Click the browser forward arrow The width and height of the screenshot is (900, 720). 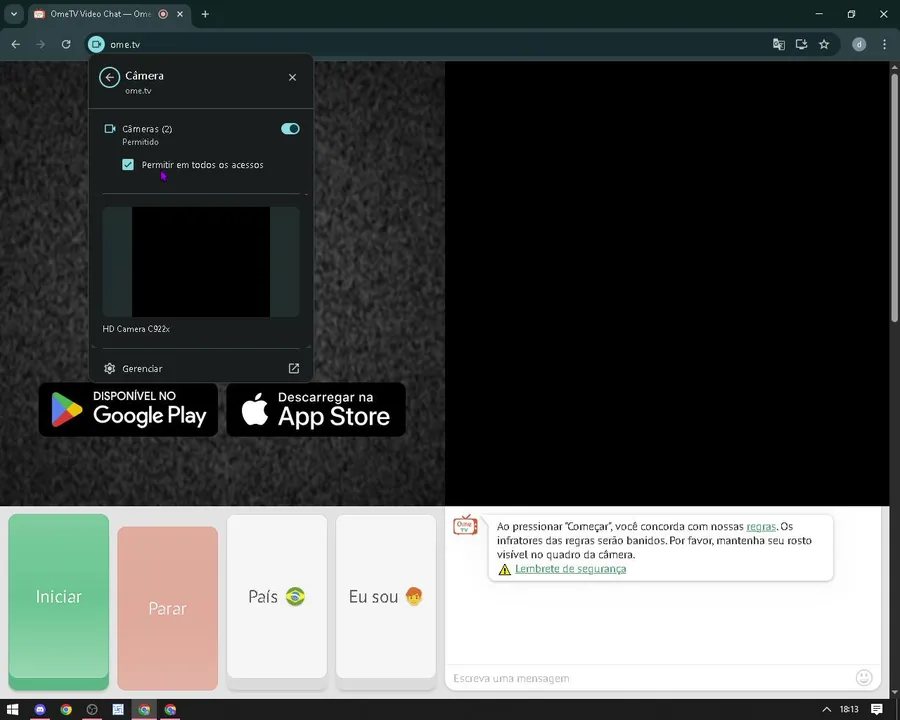point(40,44)
